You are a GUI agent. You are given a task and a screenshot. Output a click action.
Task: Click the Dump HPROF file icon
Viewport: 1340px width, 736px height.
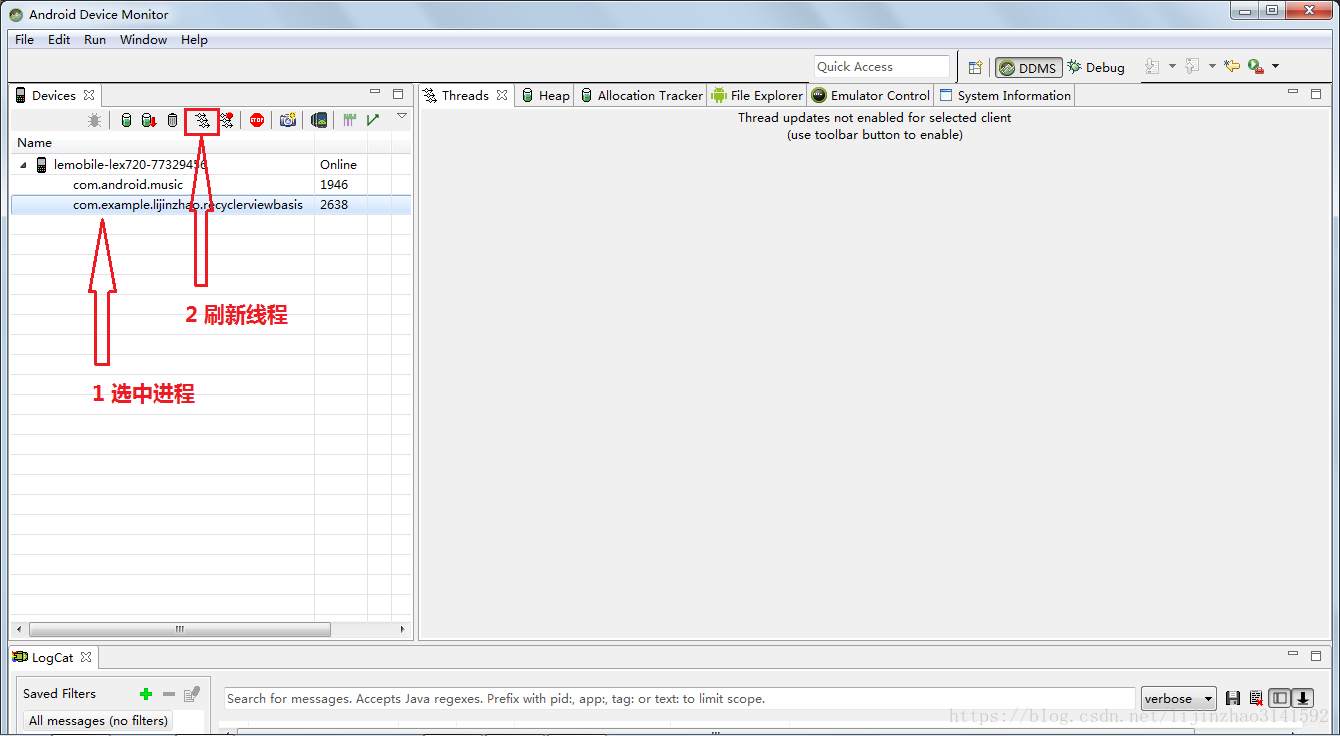pos(149,120)
